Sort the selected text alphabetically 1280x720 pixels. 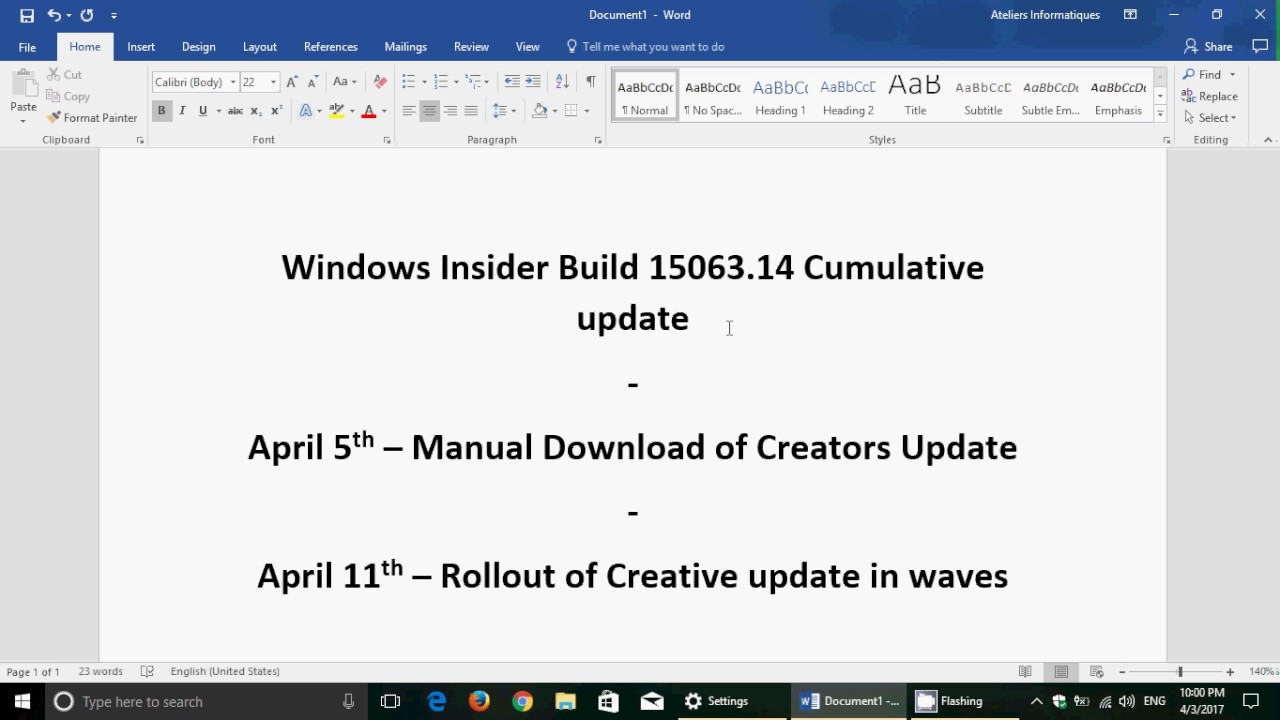pyautogui.click(x=562, y=82)
